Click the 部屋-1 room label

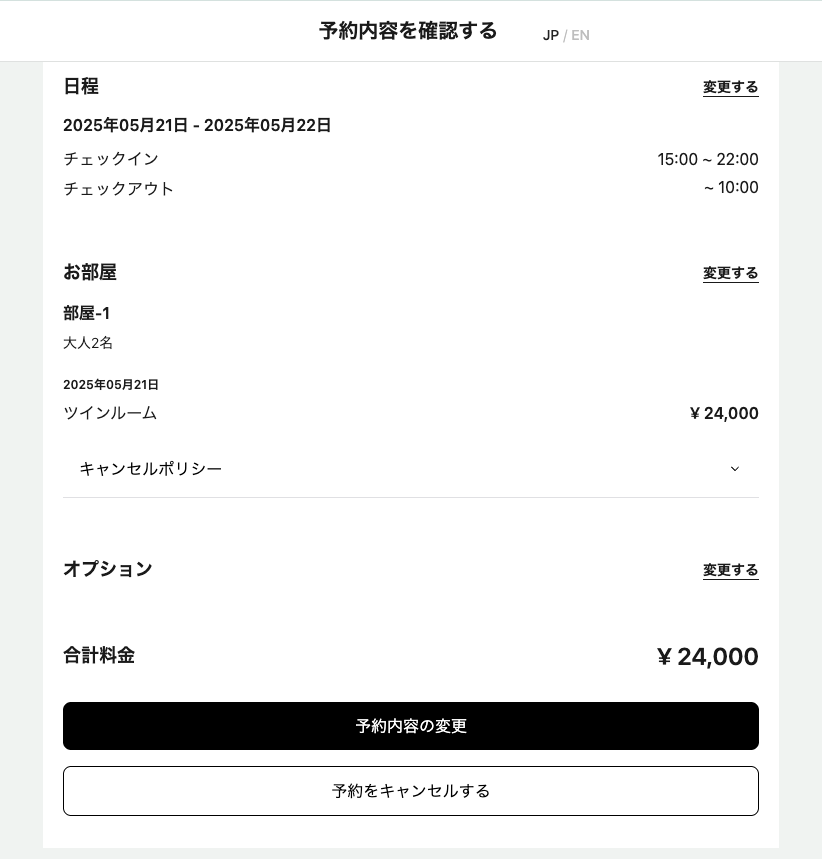click(x=87, y=314)
